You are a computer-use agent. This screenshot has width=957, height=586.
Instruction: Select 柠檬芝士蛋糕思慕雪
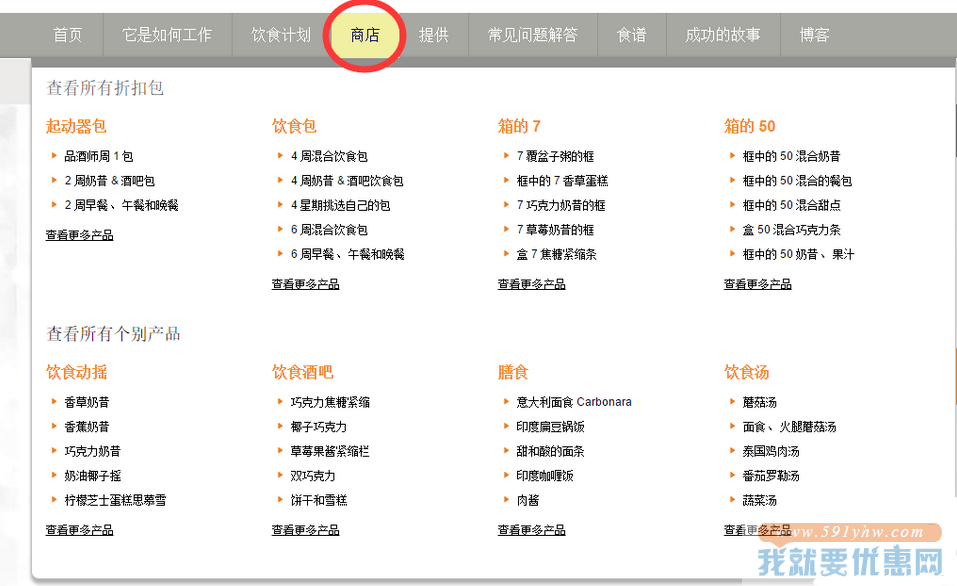click(115, 500)
